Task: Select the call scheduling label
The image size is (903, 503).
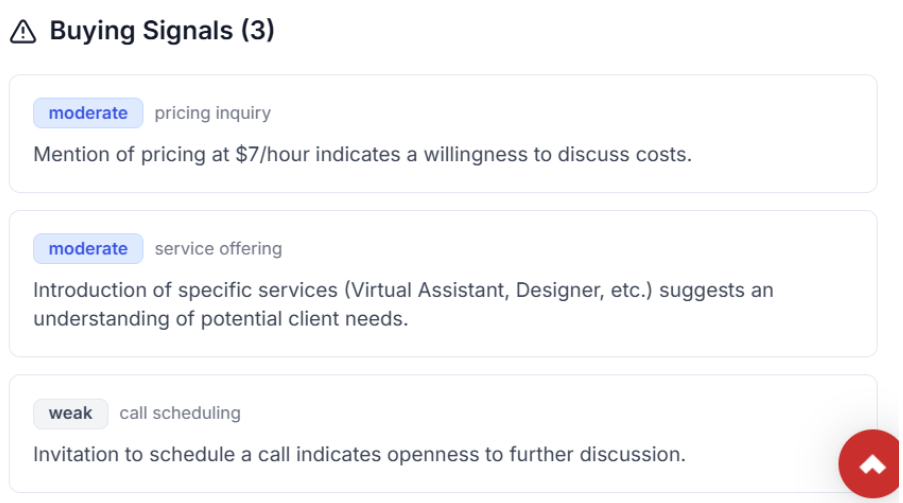Action: point(180,413)
